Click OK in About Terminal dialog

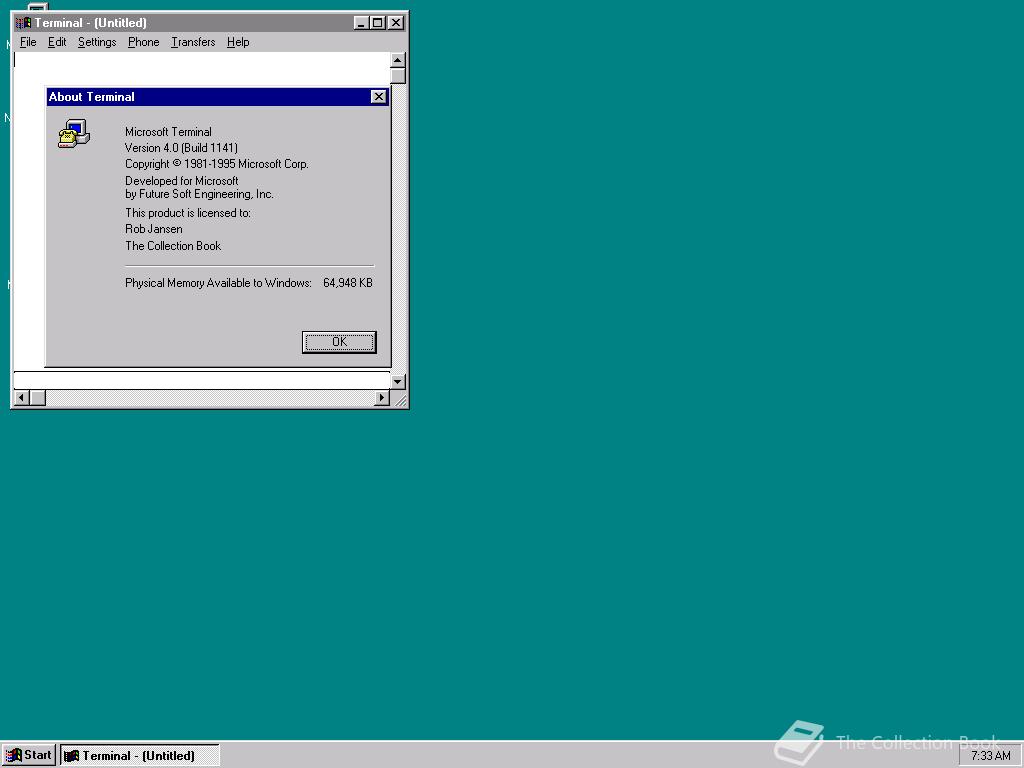[339, 342]
